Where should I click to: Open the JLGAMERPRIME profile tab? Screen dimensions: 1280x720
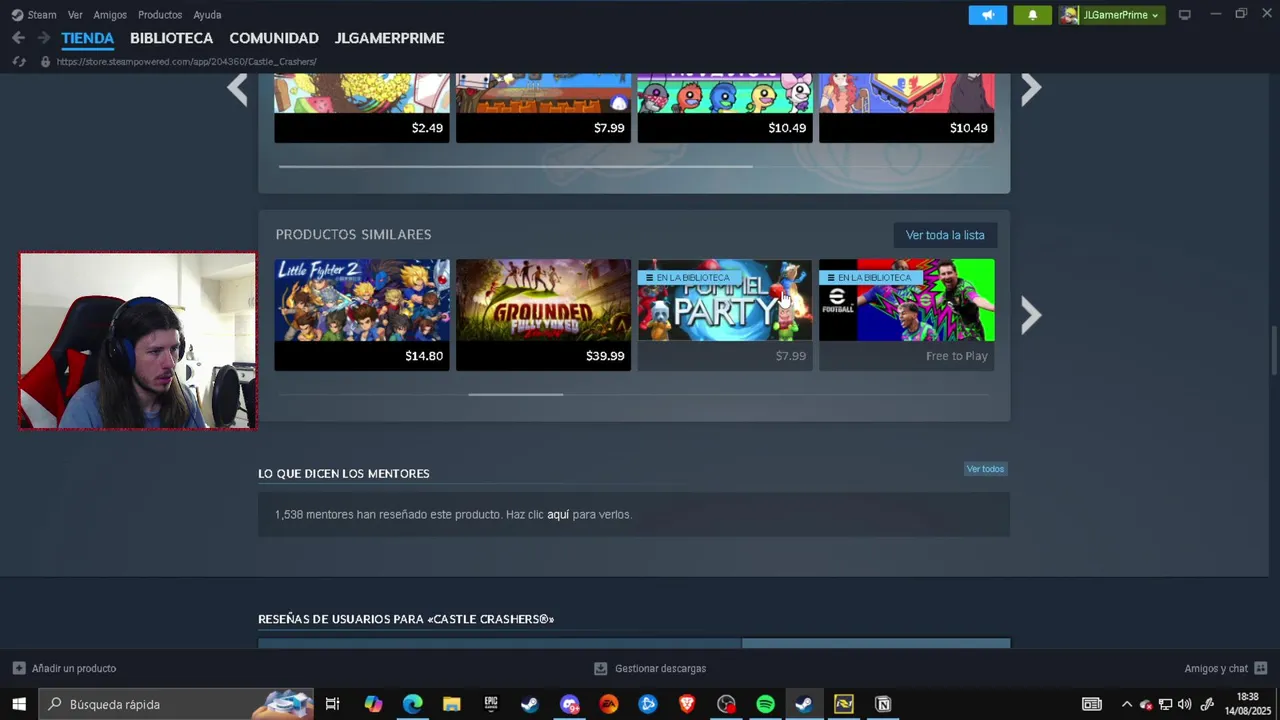(389, 38)
